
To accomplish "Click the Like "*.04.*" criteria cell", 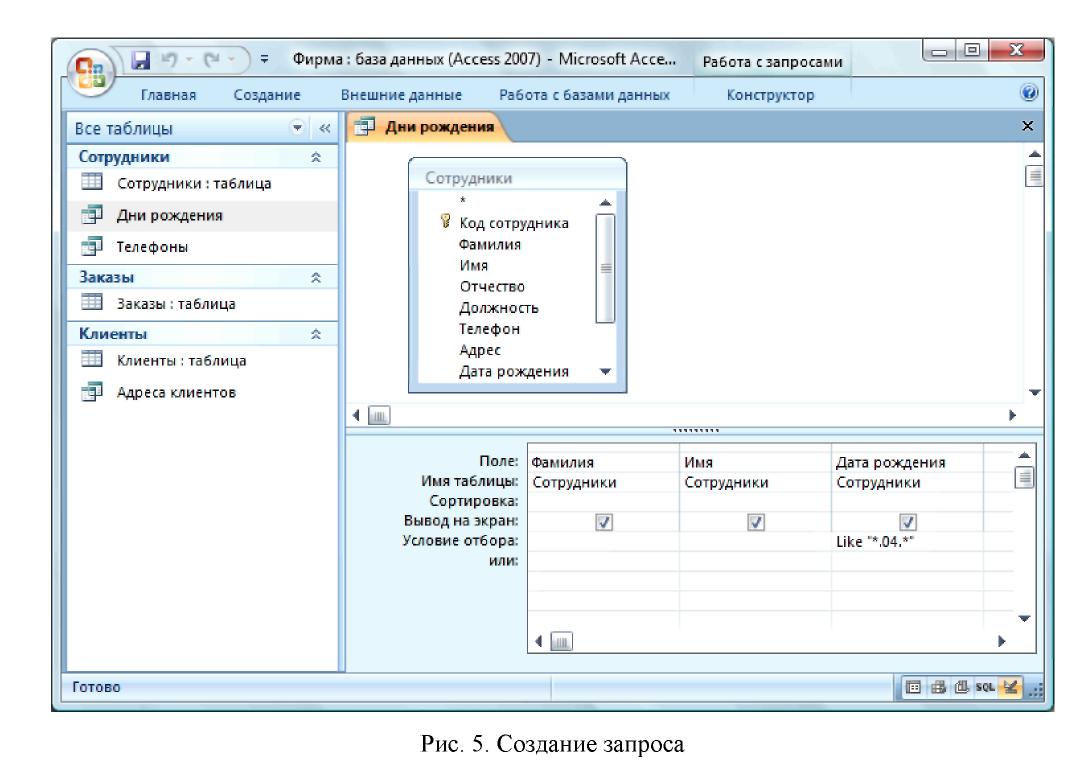I will [x=907, y=542].
